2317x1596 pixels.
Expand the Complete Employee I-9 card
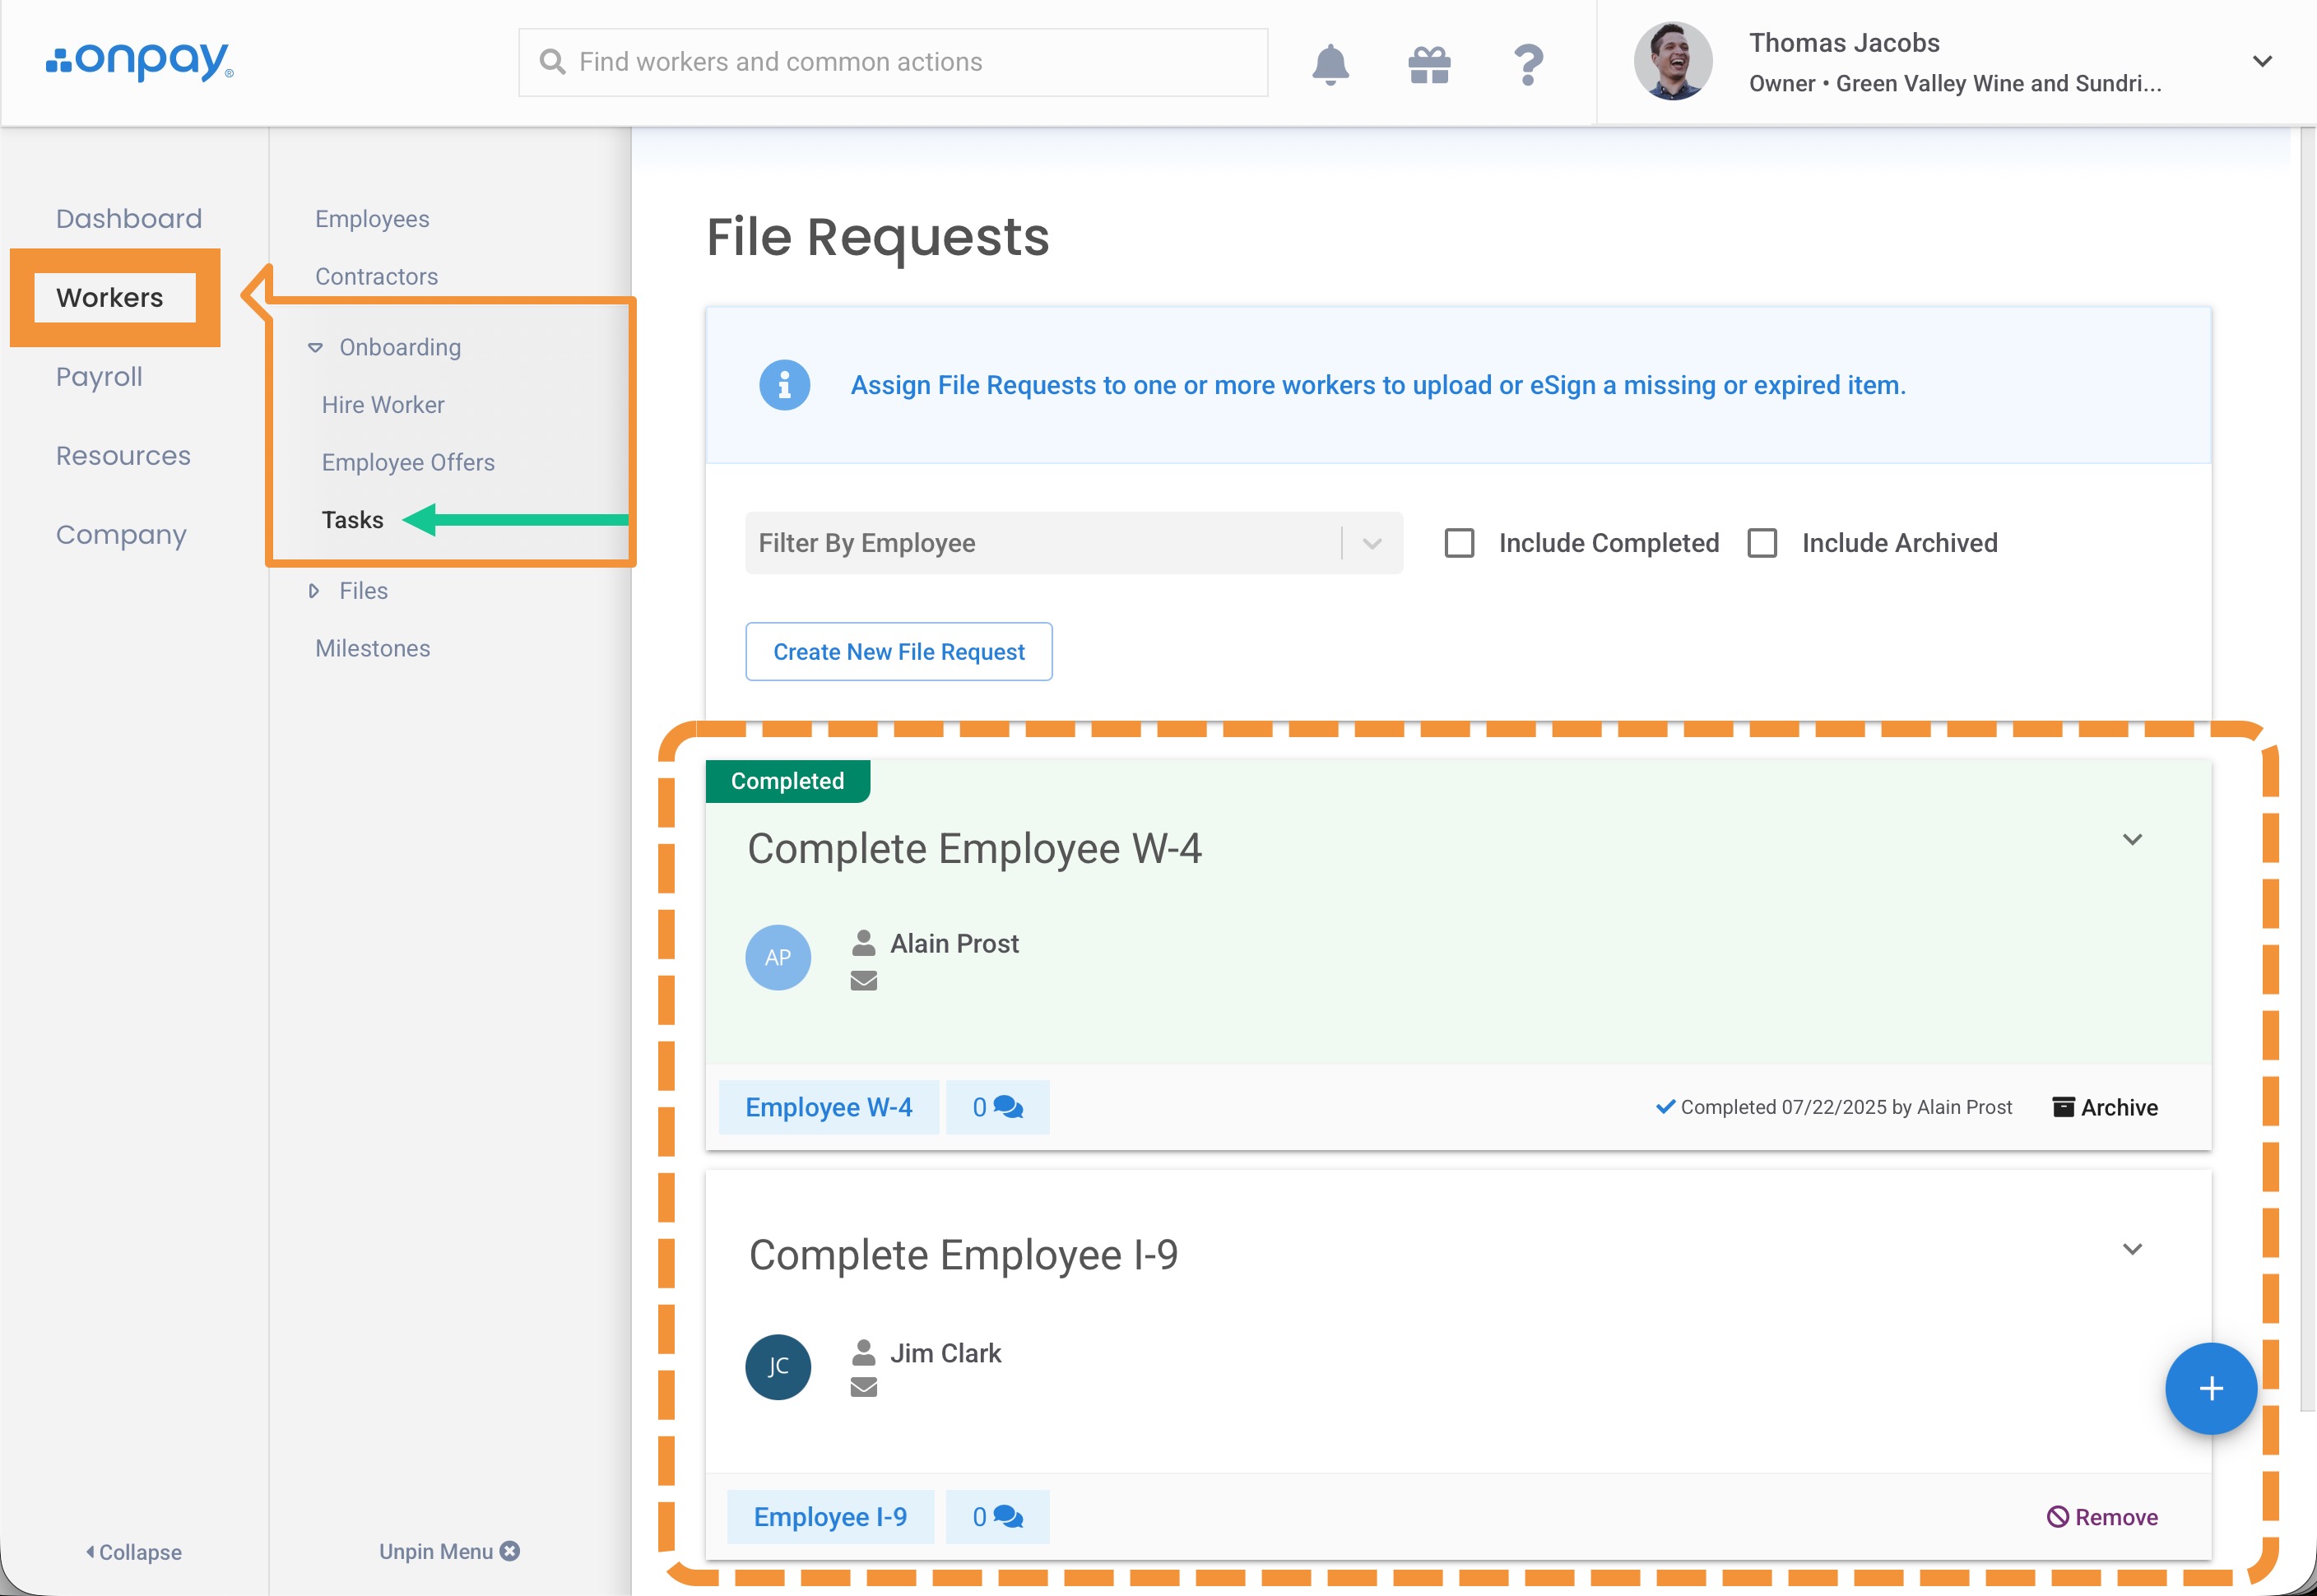tap(2132, 1249)
